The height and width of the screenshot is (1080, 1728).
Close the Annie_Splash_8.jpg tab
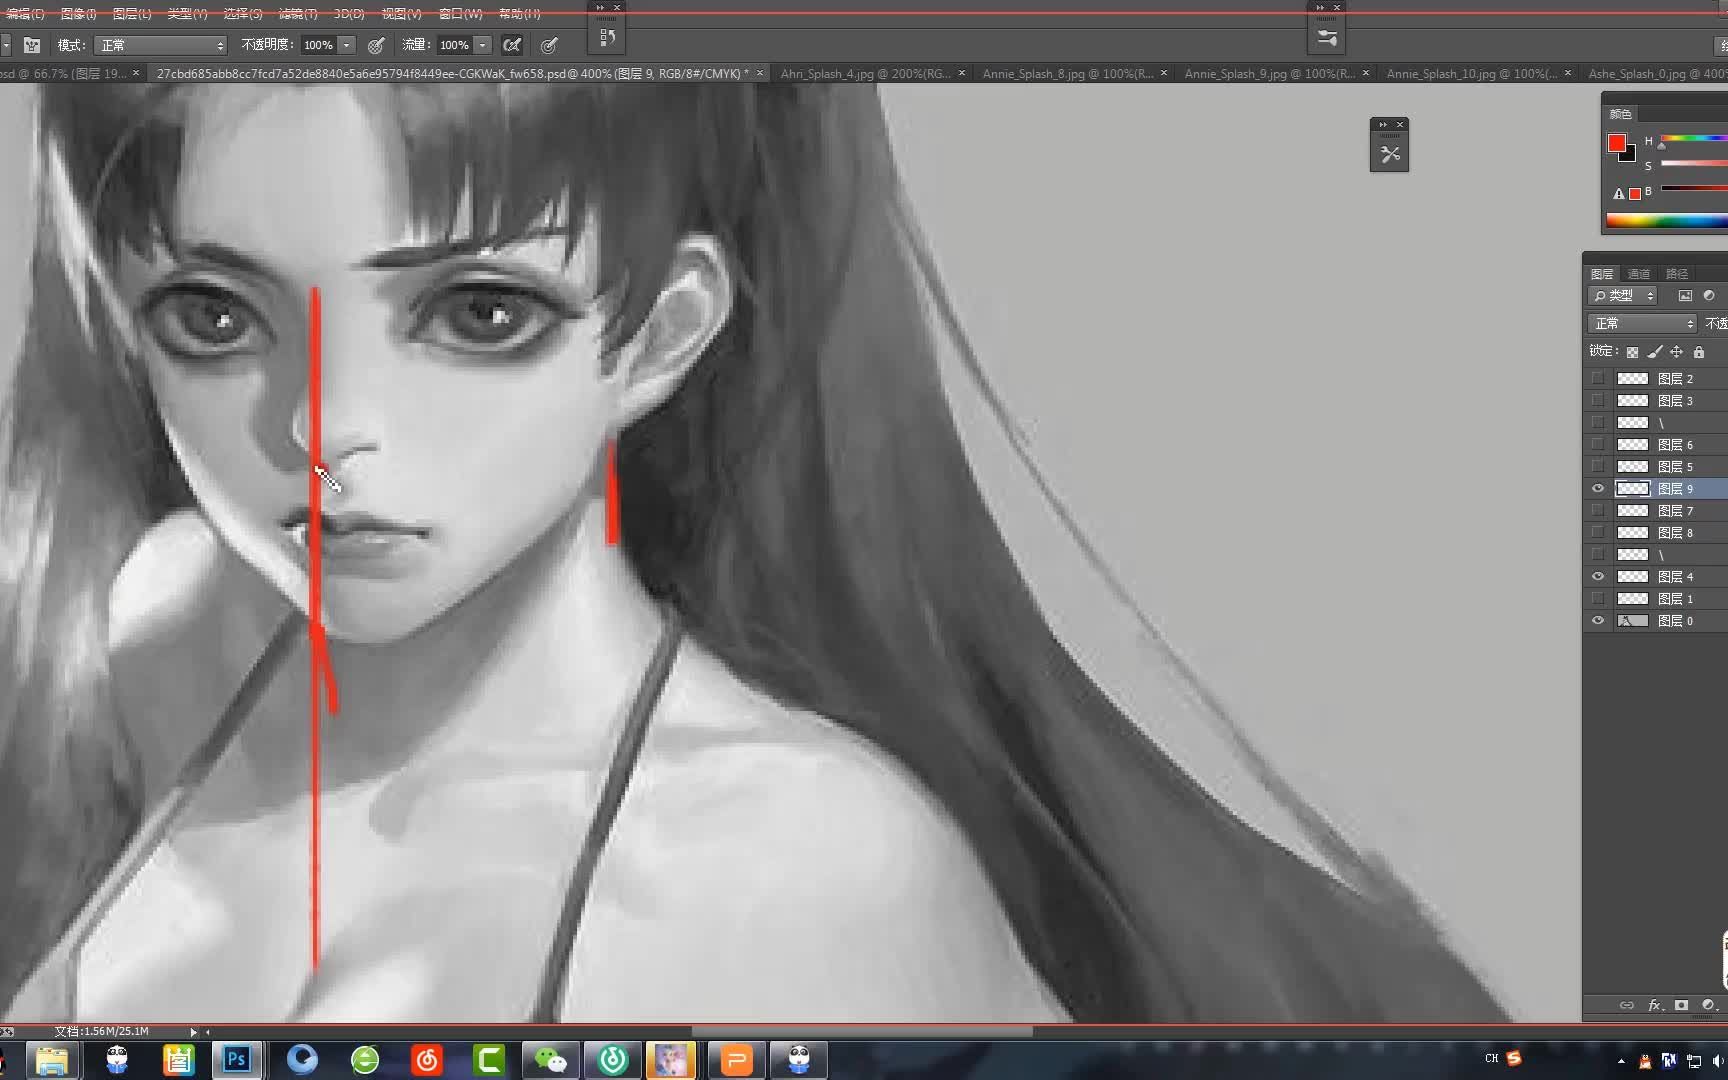(1164, 73)
